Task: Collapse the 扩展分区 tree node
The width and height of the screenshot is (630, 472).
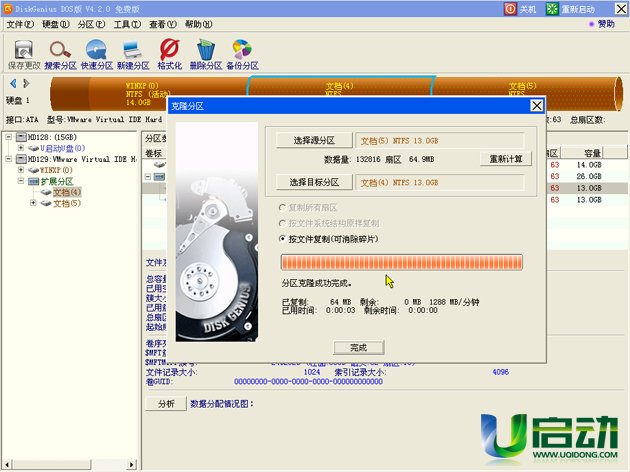Action: (x=21, y=181)
